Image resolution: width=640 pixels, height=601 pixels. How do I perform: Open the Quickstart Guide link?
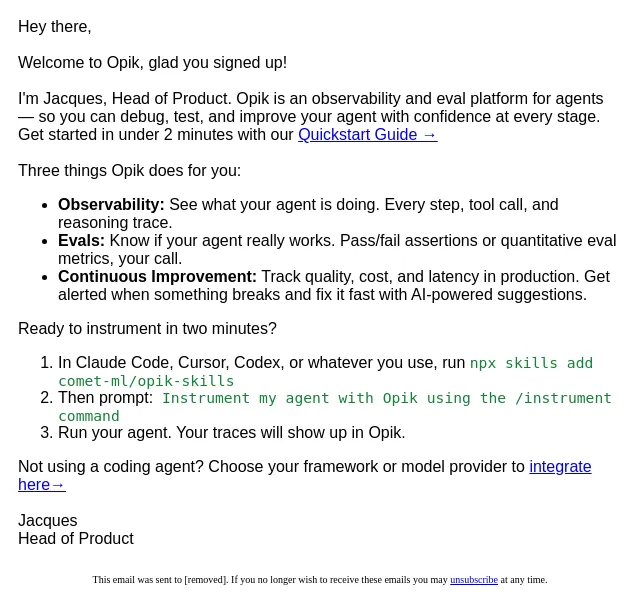point(367,134)
